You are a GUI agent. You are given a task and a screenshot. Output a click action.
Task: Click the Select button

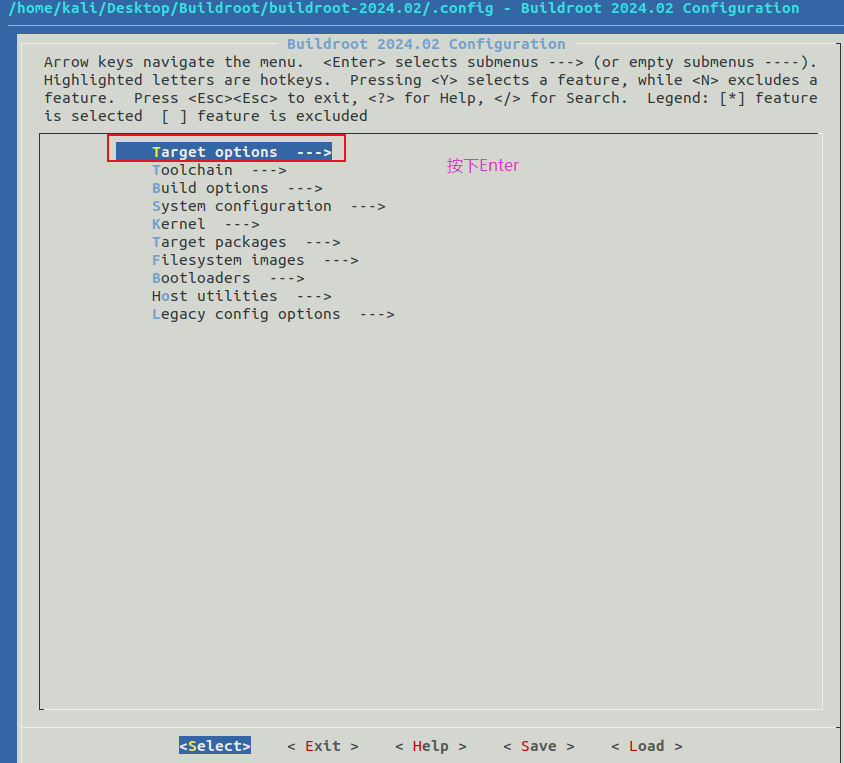pyautogui.click(x=215, y=746)
